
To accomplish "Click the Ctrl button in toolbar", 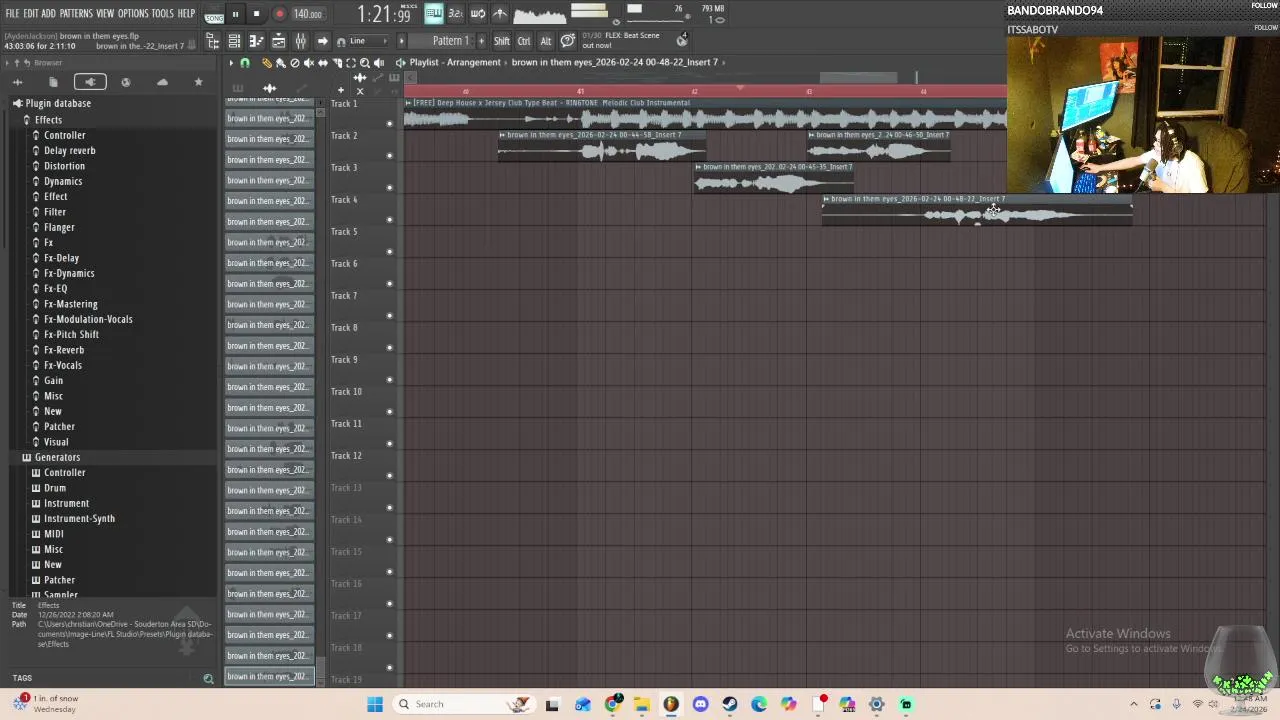I will (524, 41).
